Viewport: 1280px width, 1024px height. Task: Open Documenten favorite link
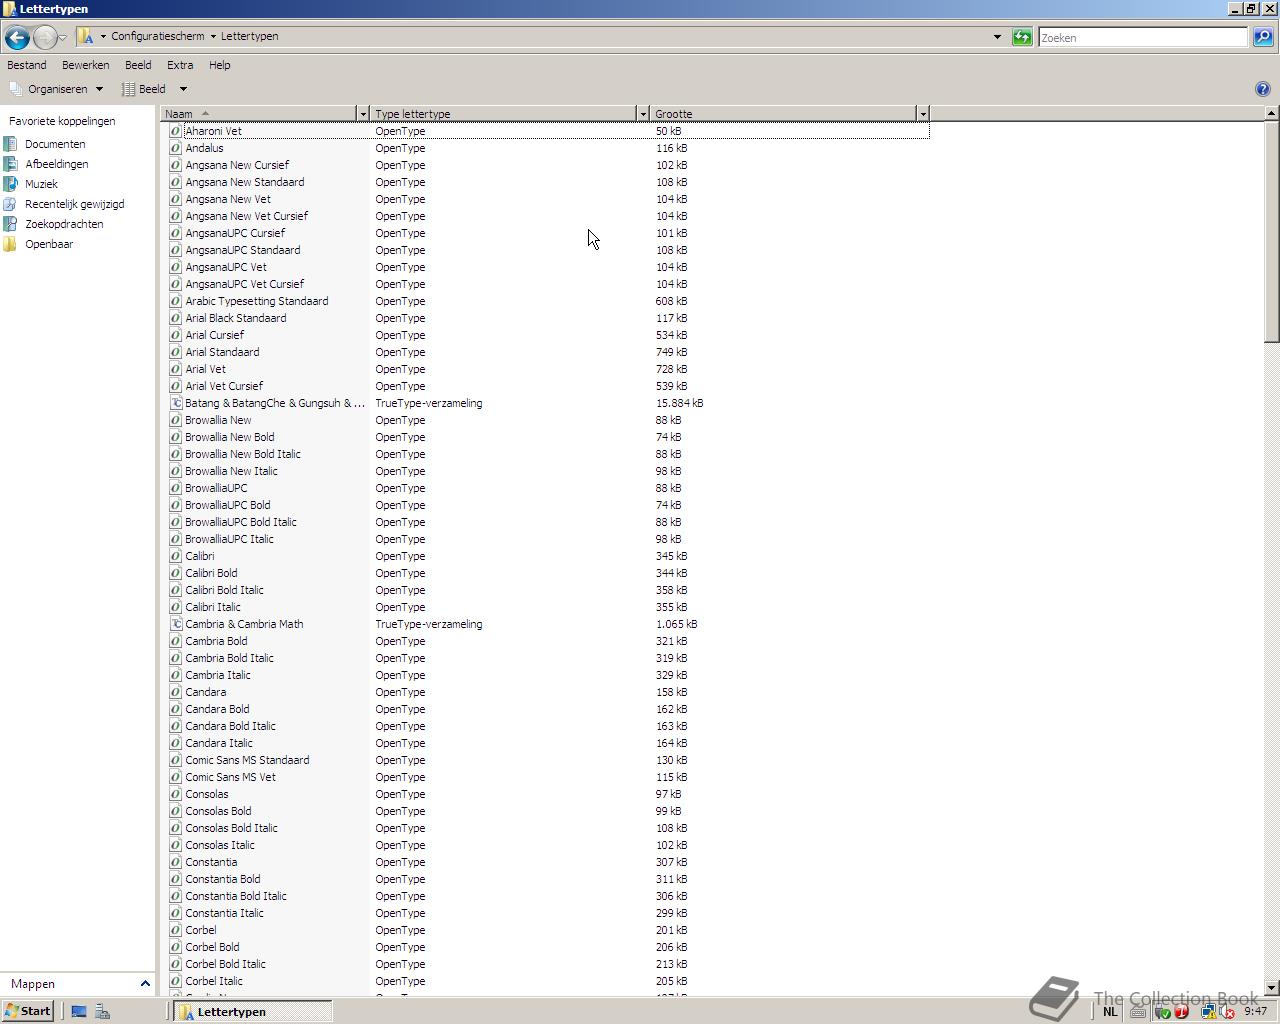(x=55, y=144)
